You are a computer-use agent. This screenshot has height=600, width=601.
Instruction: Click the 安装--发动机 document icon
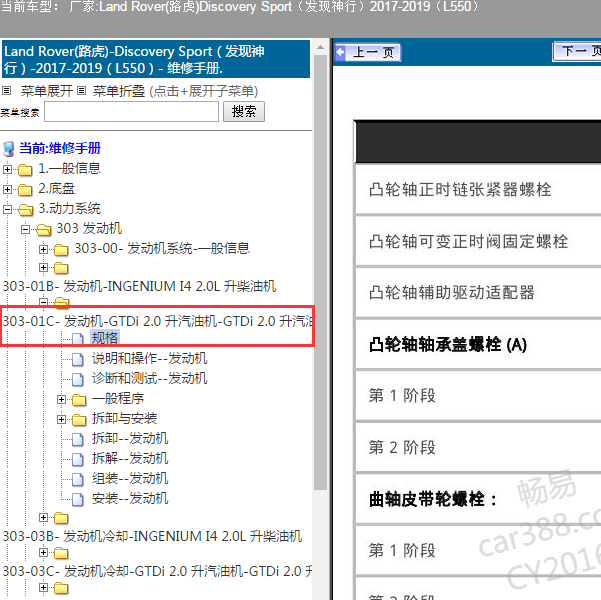click(78, 499)
